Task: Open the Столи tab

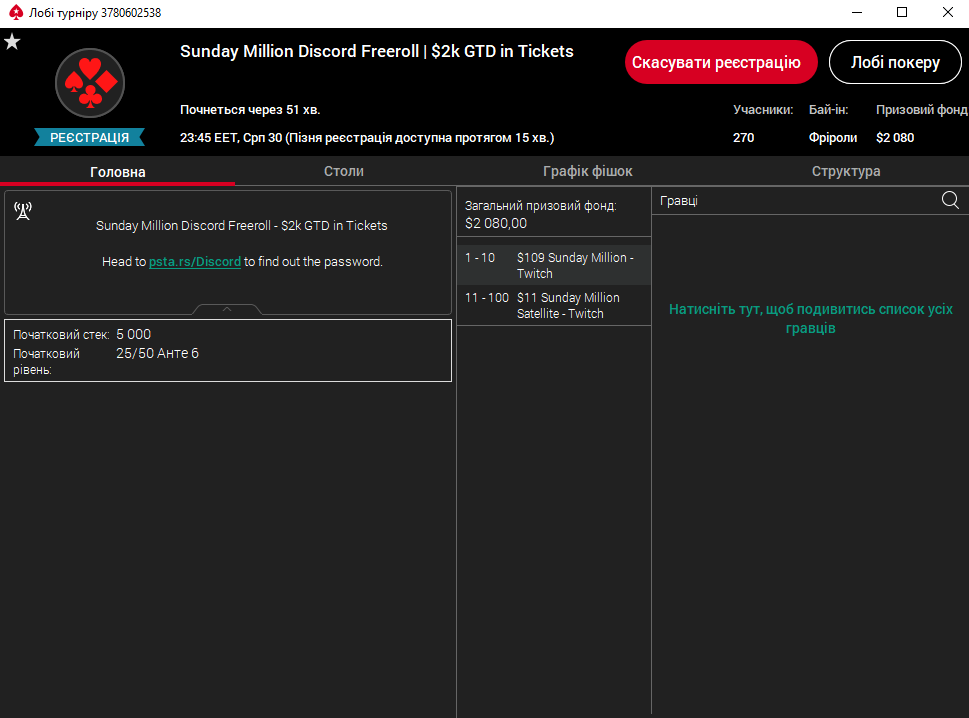Action: [344, 171]
